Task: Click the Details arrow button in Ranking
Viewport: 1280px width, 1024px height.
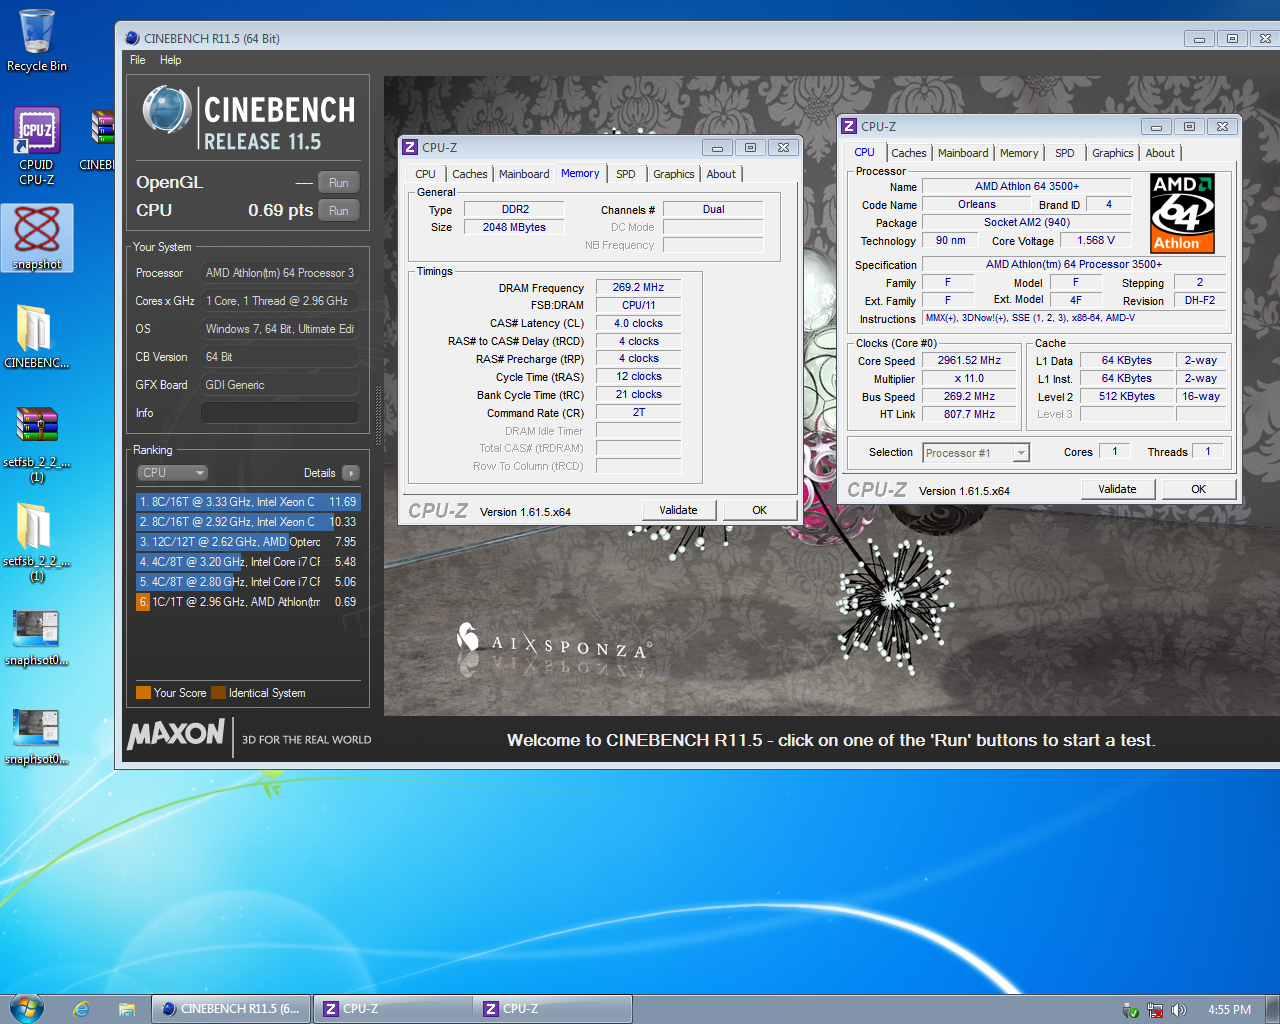Action: tap(350, 473)
